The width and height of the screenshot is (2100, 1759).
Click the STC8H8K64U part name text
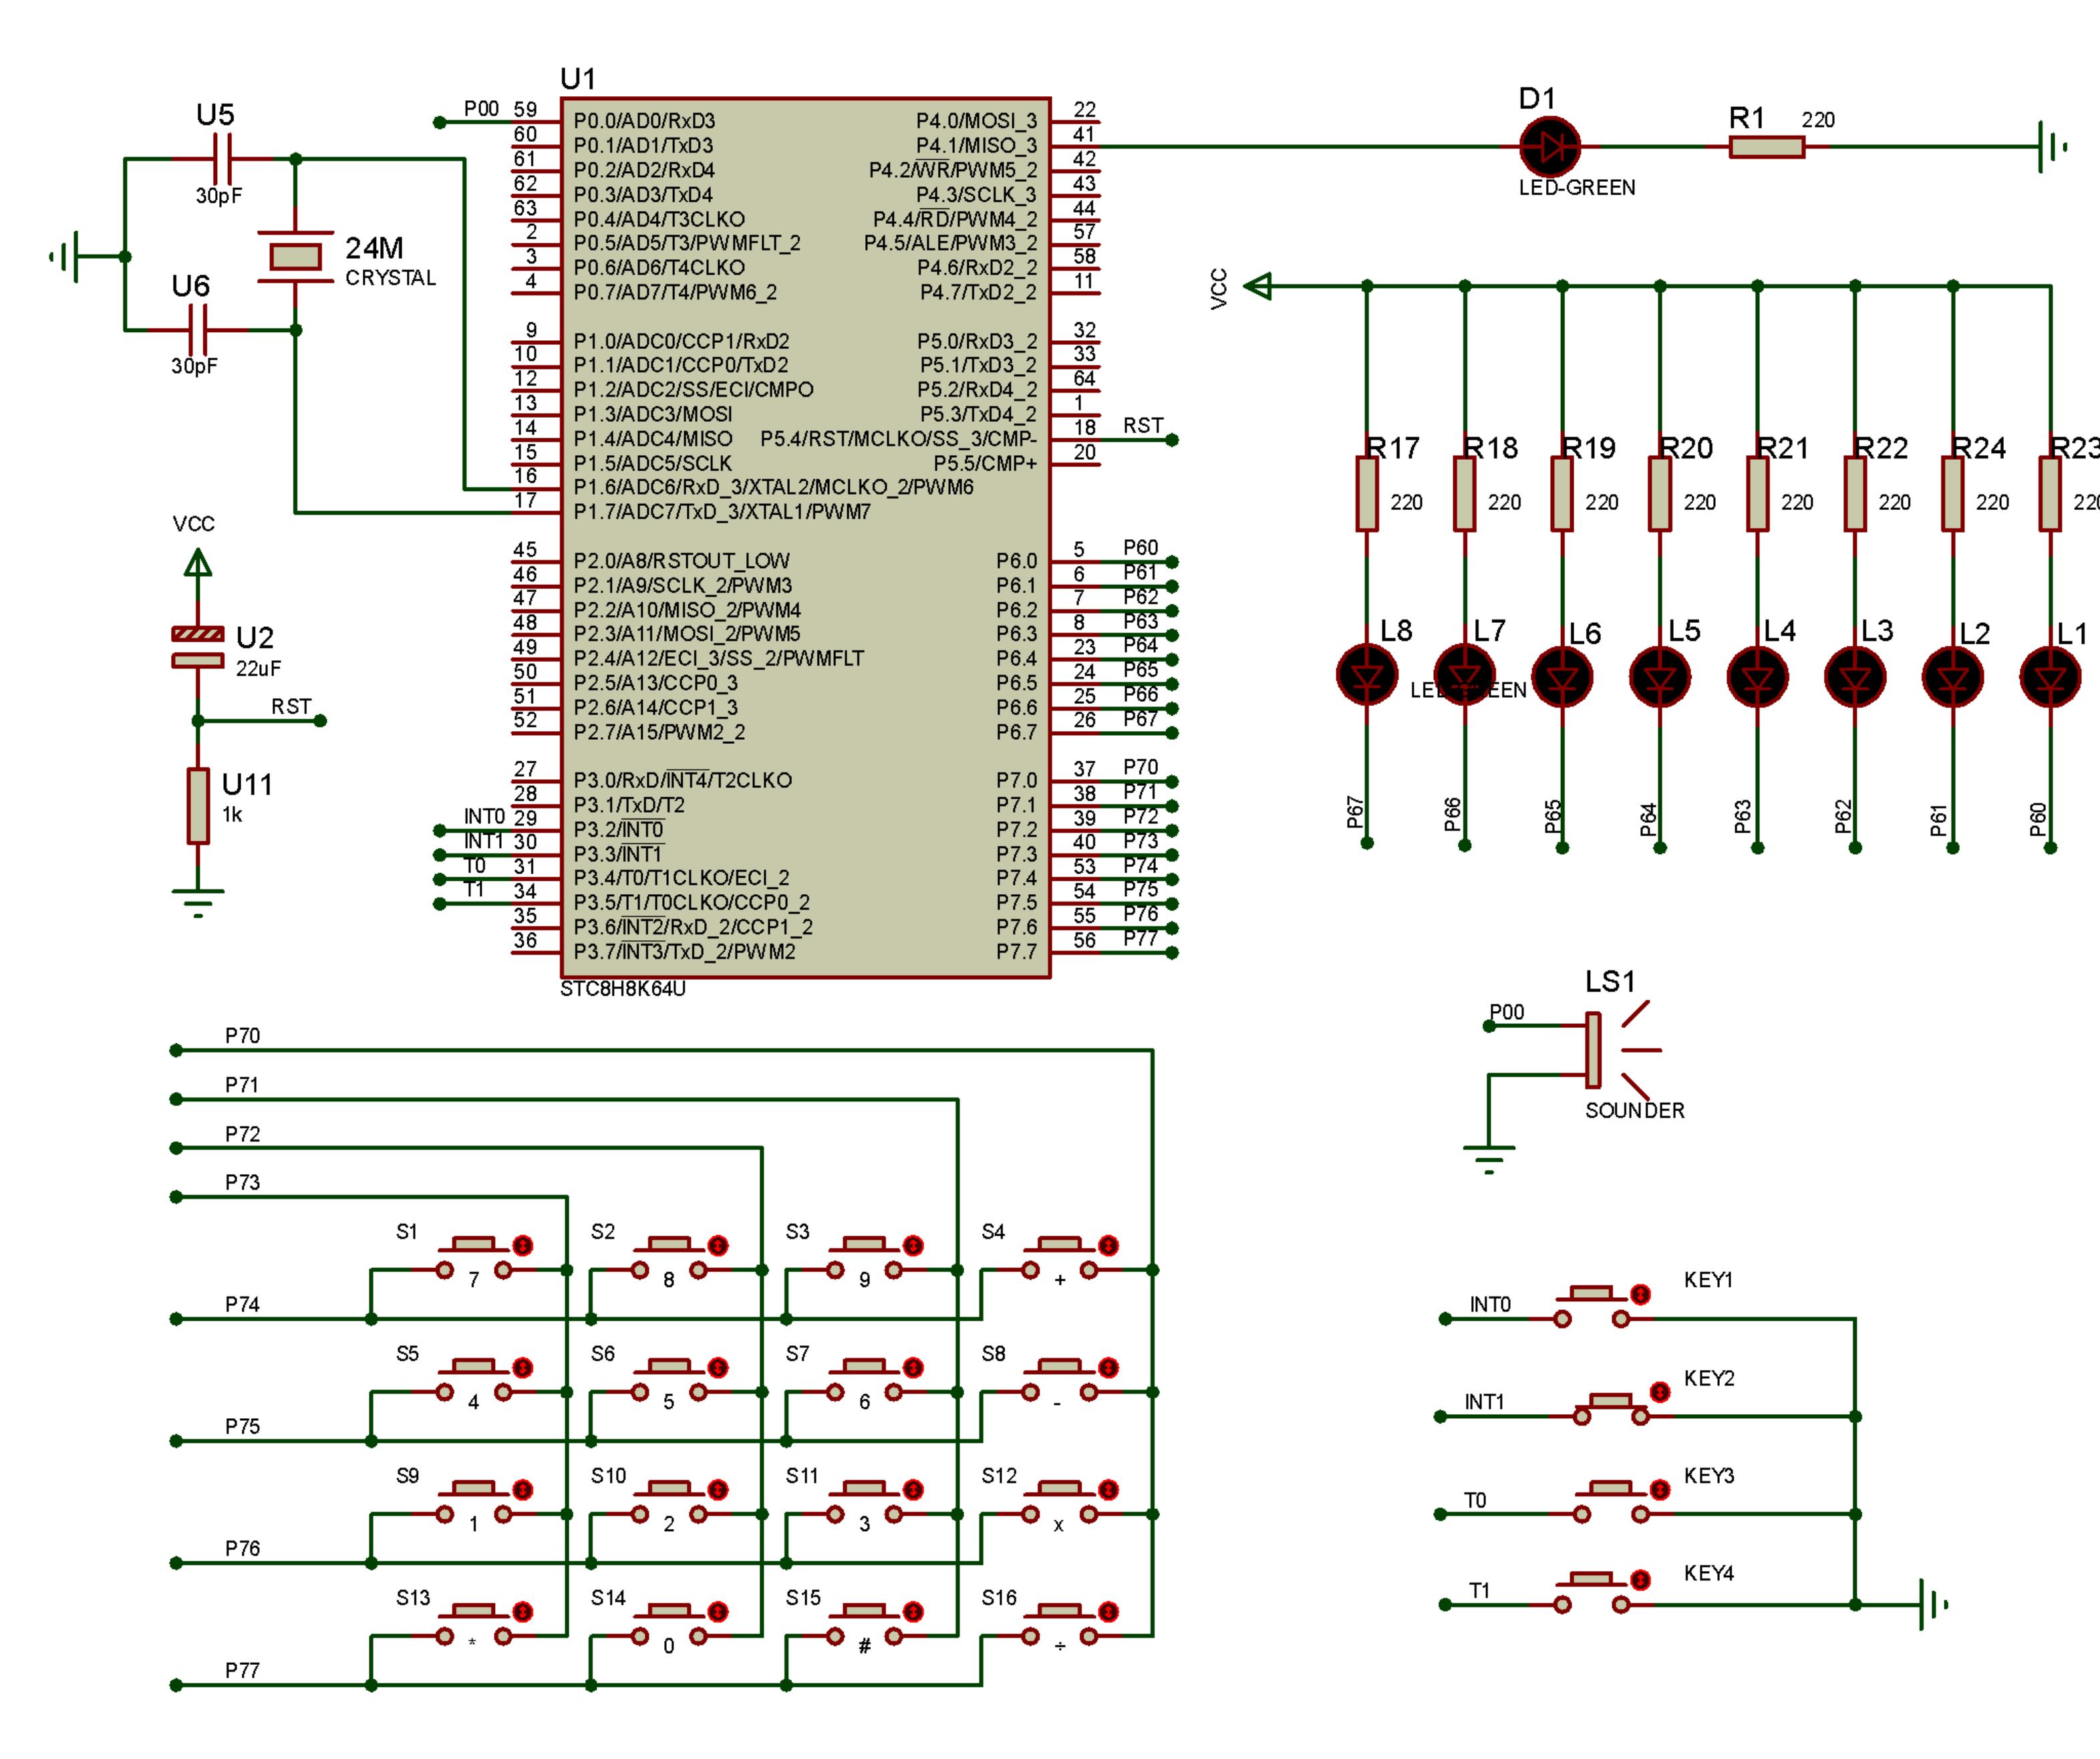pos(622,989)
